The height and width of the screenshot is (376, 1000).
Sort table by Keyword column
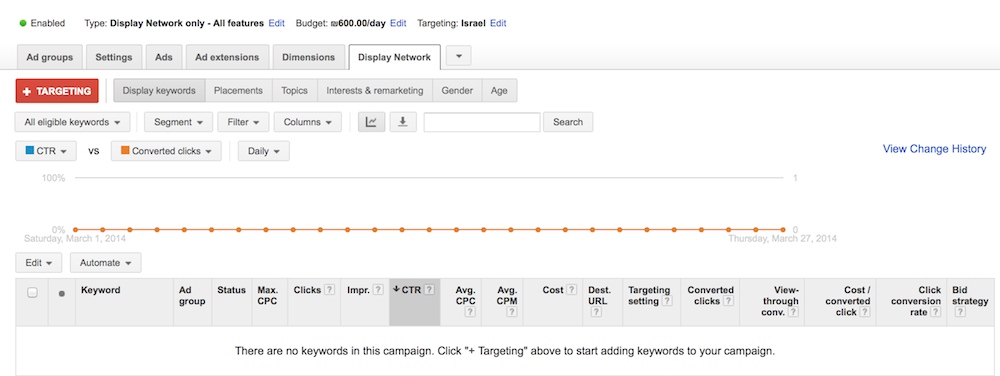(100, 290)
